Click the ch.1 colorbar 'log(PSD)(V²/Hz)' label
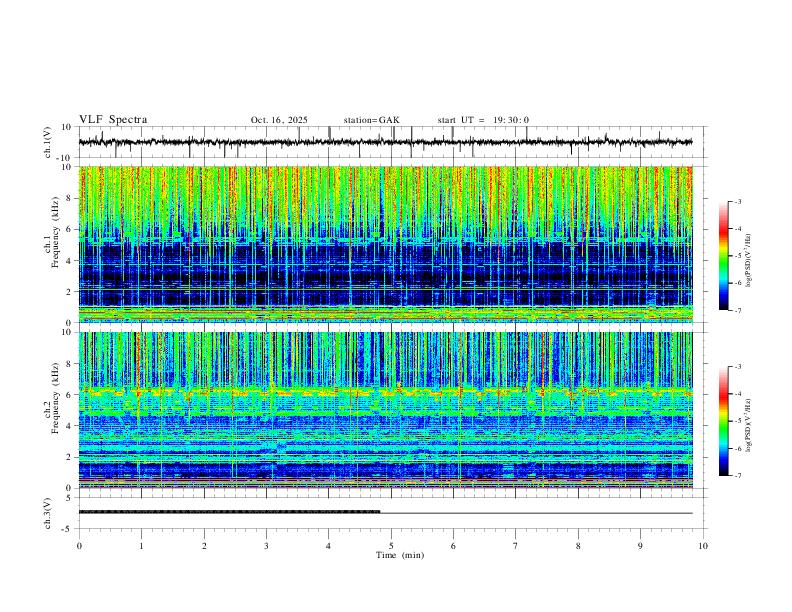Image resolution: width=792 pixels, height=612 pixels. [748, 261]
